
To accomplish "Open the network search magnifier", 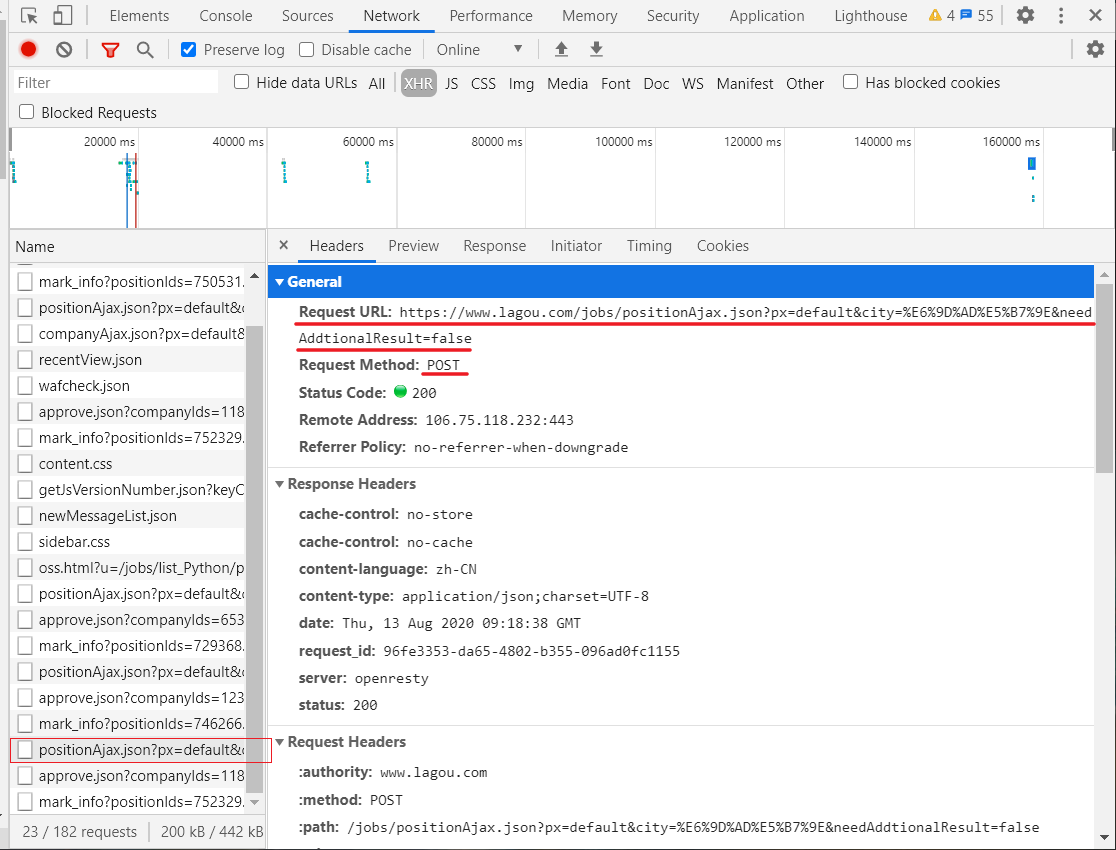I will 145,50.
